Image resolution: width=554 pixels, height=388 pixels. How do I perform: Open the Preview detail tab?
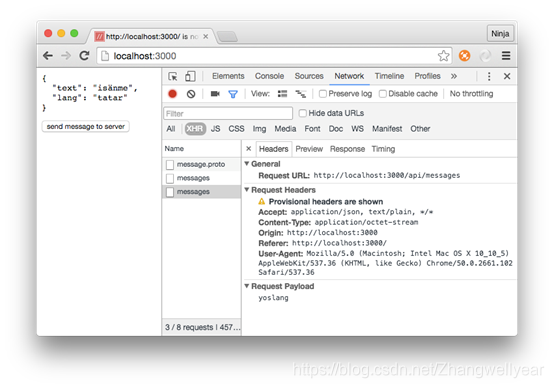[309, 149]
